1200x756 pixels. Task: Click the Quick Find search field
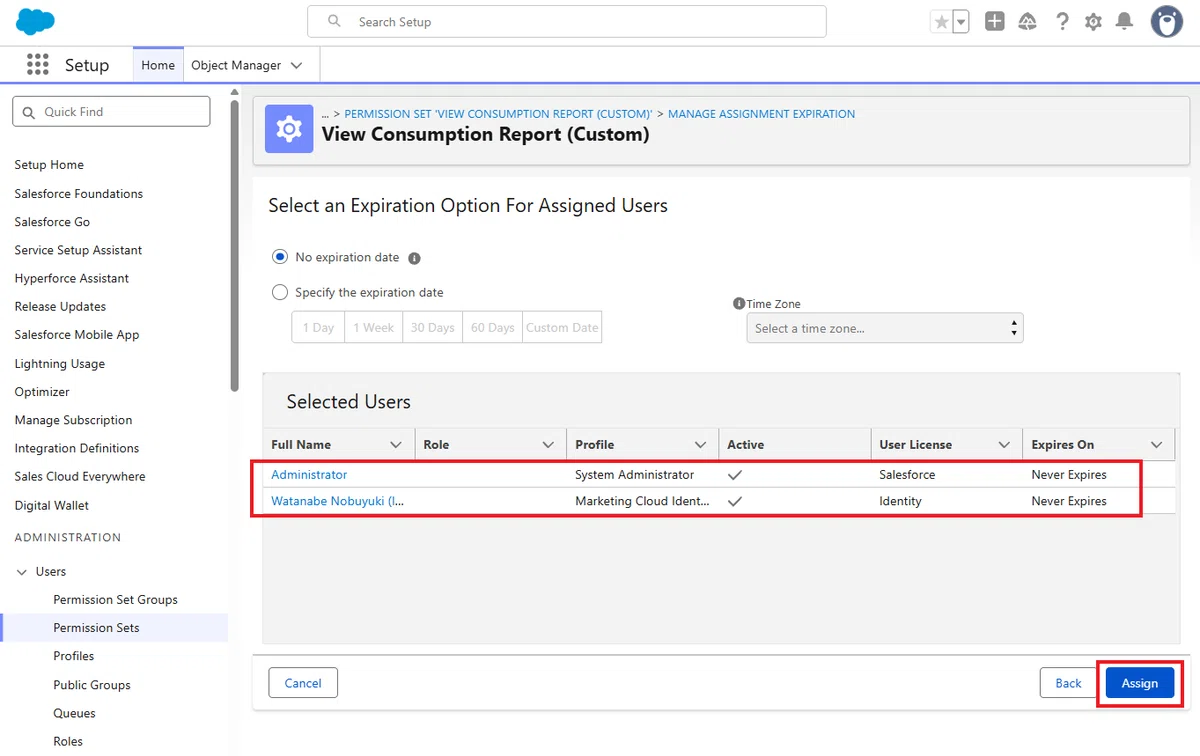(111, 111)
